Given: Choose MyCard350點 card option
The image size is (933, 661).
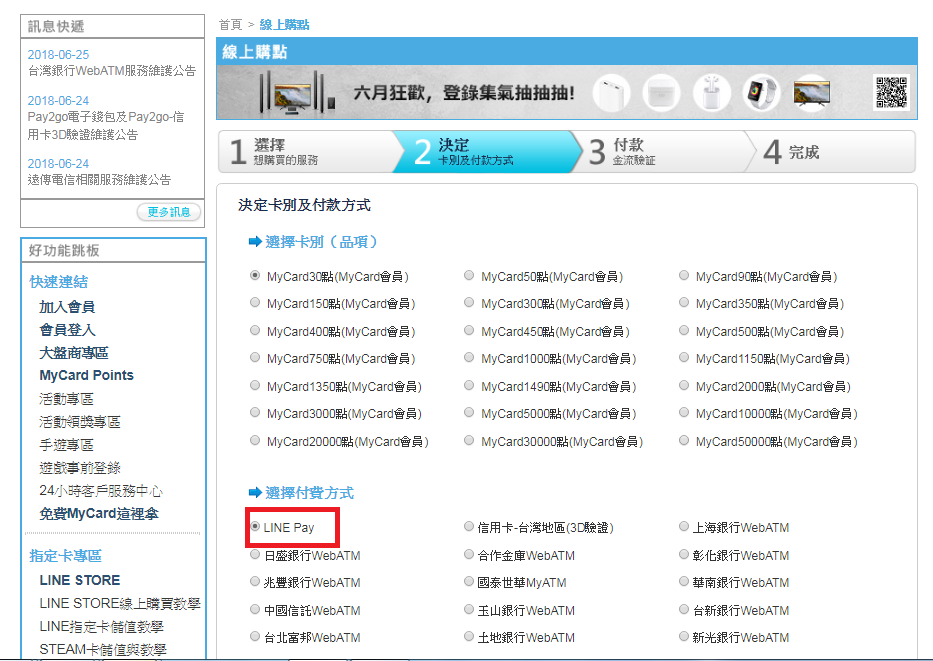Looking at the screenshot, I should pyautogui.click(x=684, y=302).
